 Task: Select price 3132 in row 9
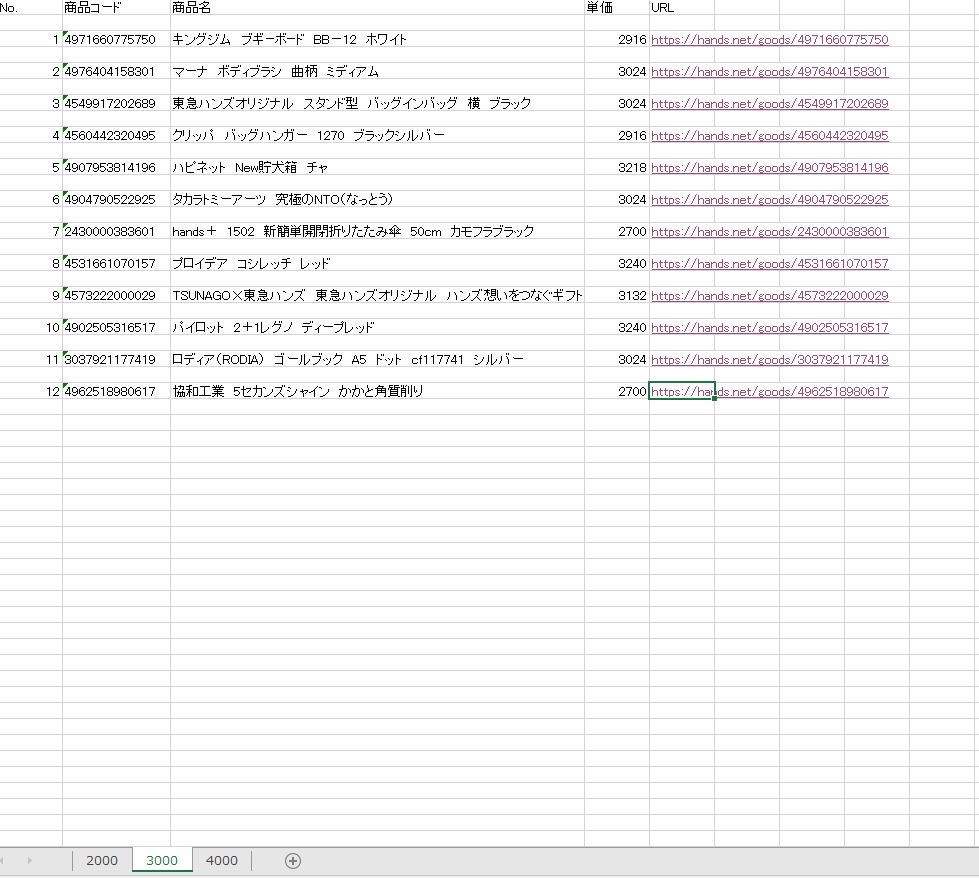pos(616,295)
